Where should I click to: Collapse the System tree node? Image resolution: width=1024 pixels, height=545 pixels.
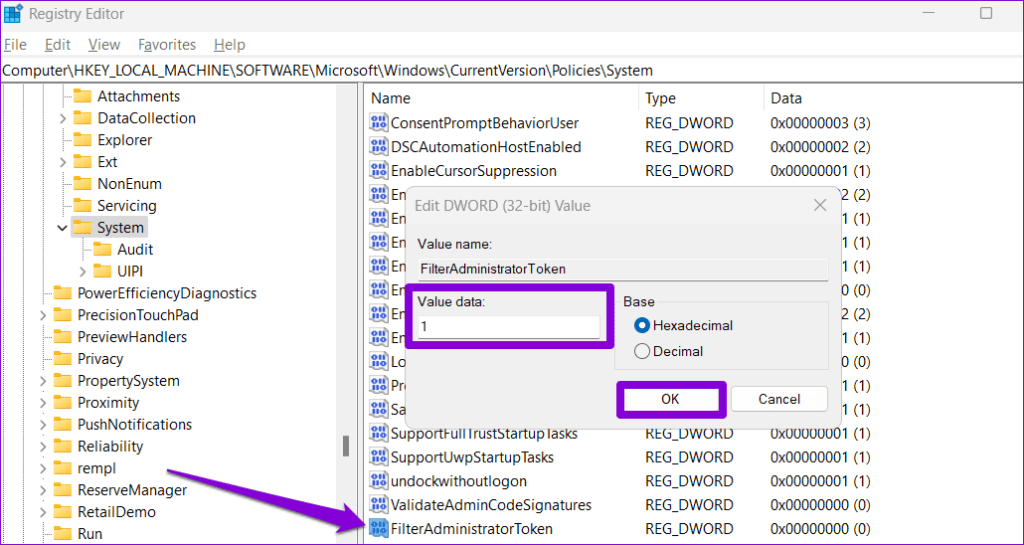tap(63, 228)
